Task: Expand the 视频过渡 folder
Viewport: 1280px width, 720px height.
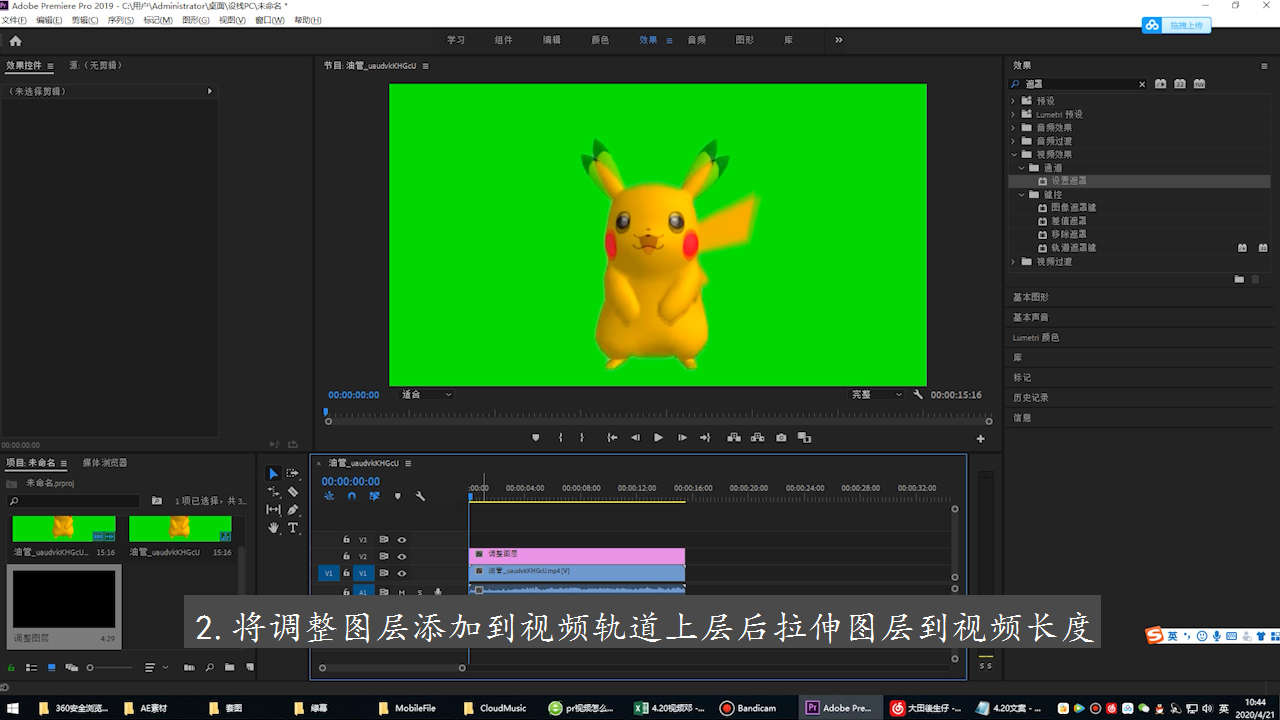Action: pyautogui.click(x=1013, y=261)
